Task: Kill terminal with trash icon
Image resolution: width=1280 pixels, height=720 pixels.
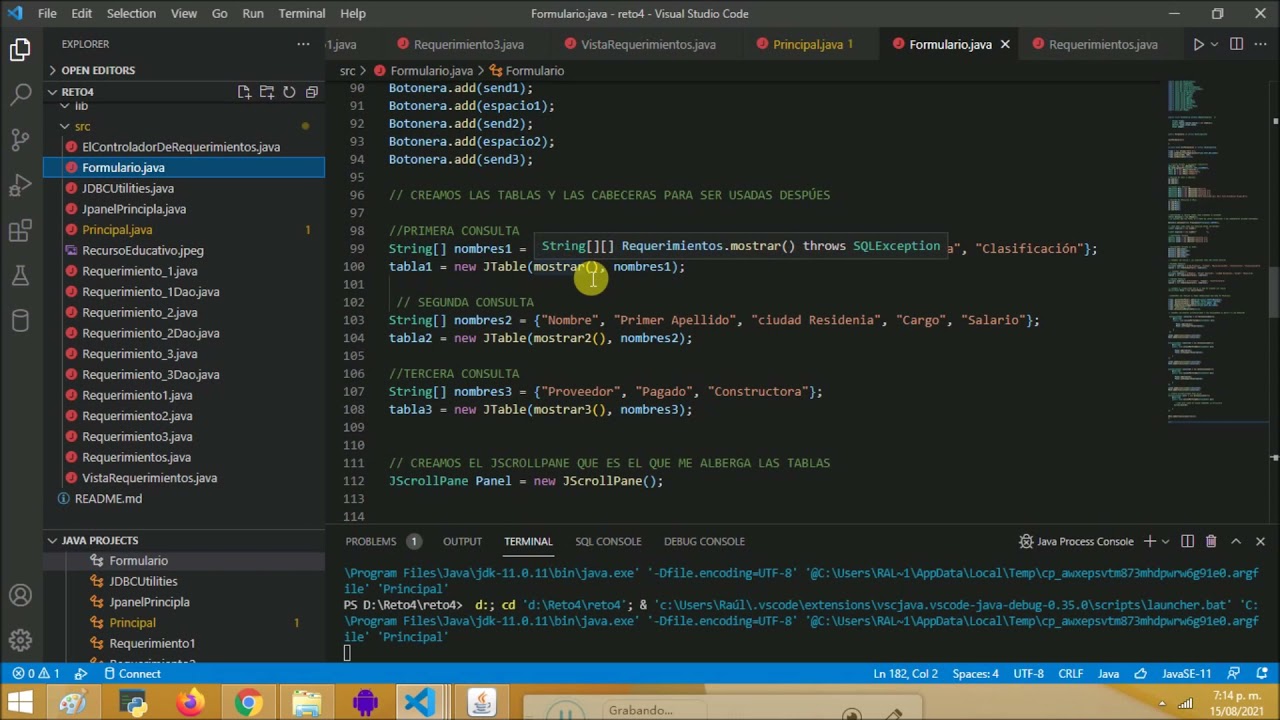Action: [x=1211, y=541]
